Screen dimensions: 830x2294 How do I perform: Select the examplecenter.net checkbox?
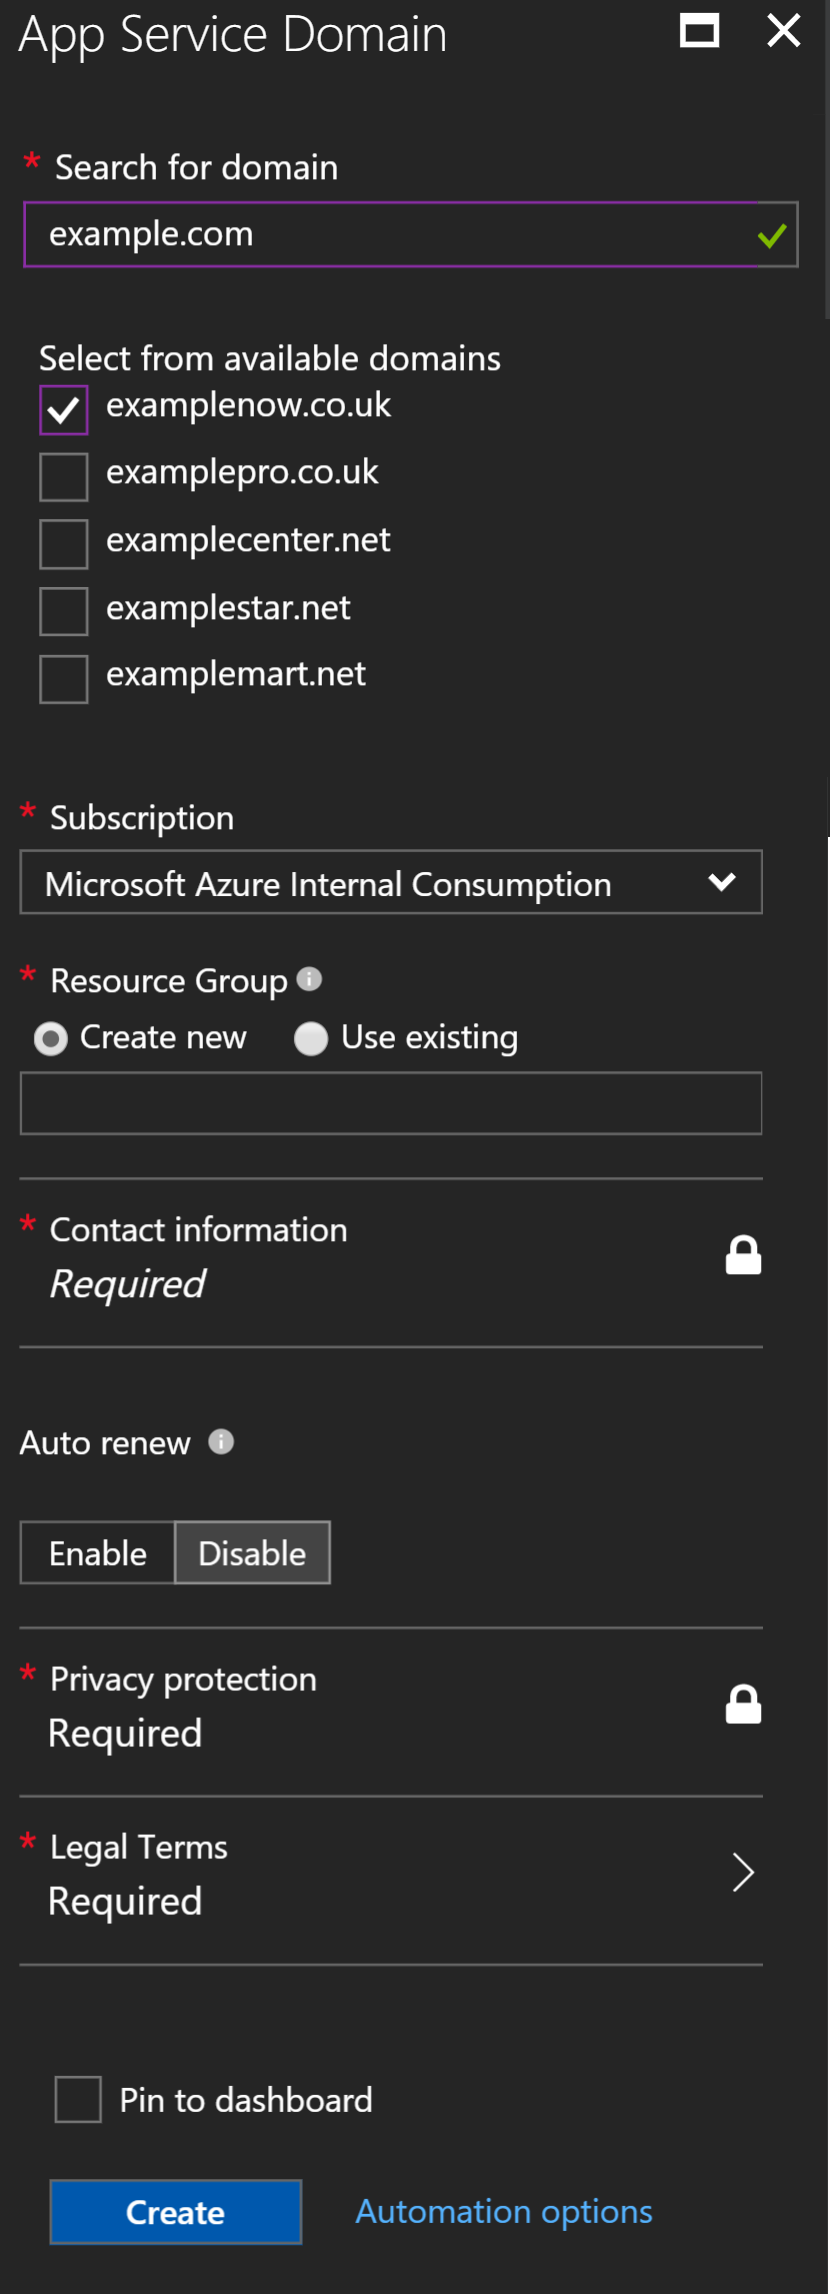click(x=64, y=544)
